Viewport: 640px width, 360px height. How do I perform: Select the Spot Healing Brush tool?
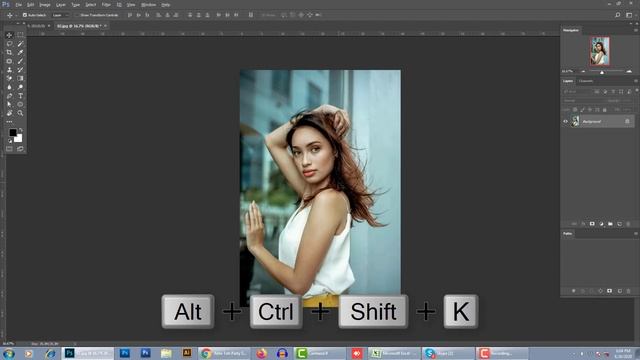[x=9, y=61]
